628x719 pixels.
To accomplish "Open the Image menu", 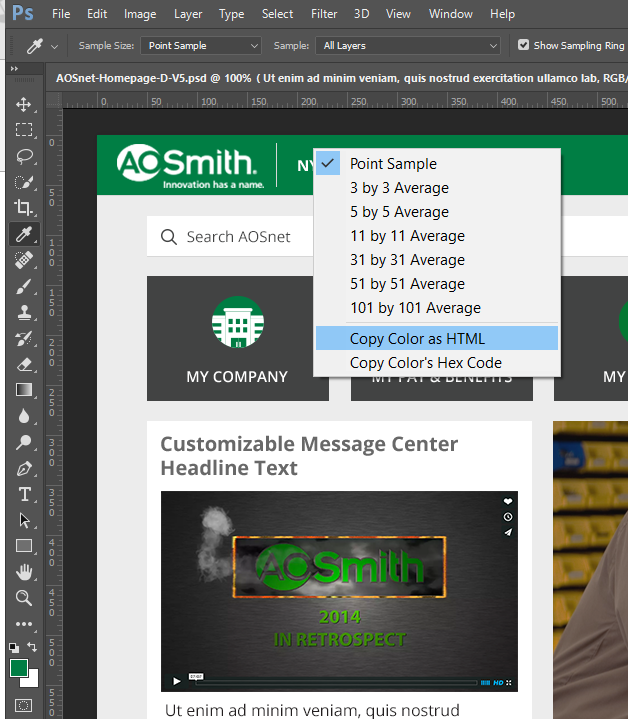I will (x=140, y=14).
